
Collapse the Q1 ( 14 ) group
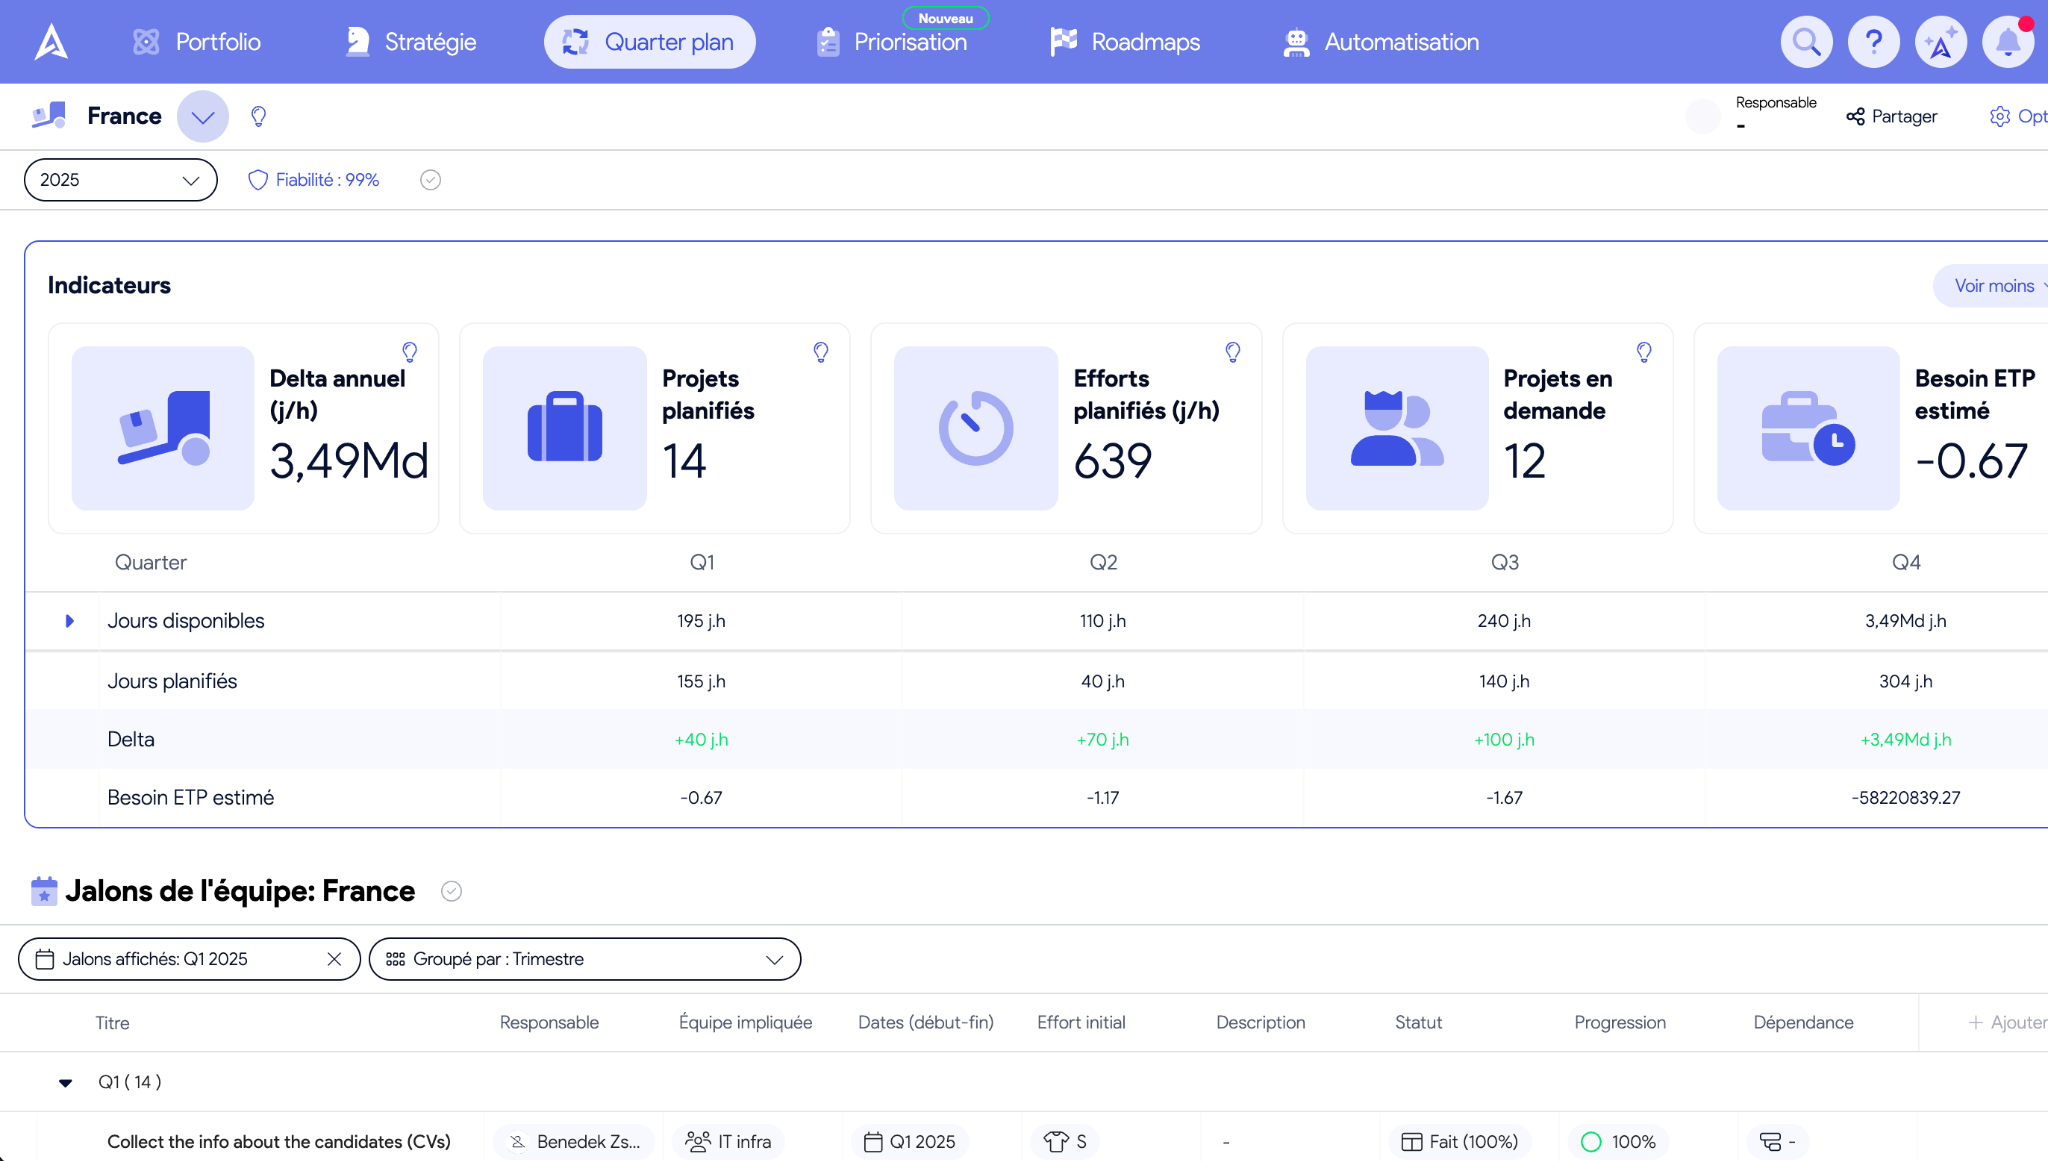click(66, 1082)
